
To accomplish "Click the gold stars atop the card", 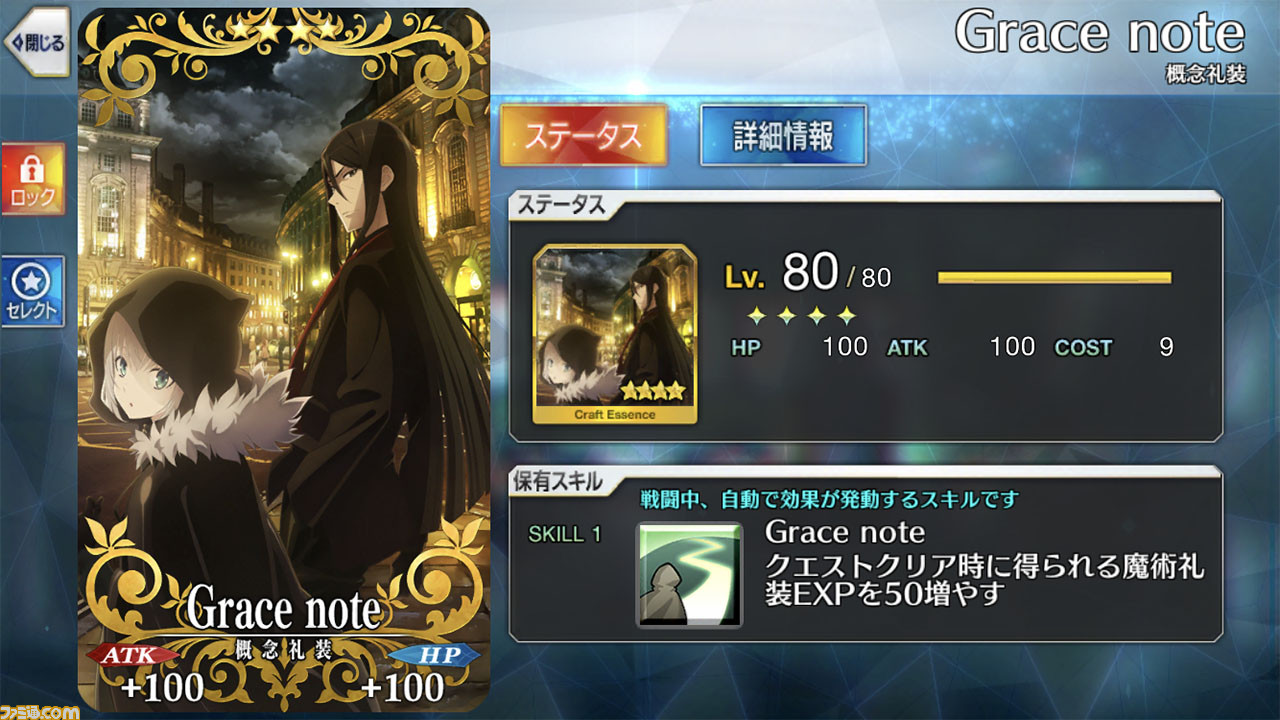I will 284,30.
